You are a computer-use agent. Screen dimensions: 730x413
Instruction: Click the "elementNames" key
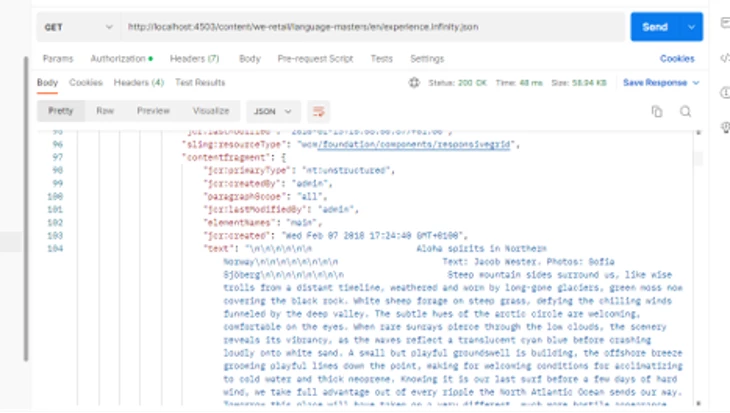click(x=239, y=223)
